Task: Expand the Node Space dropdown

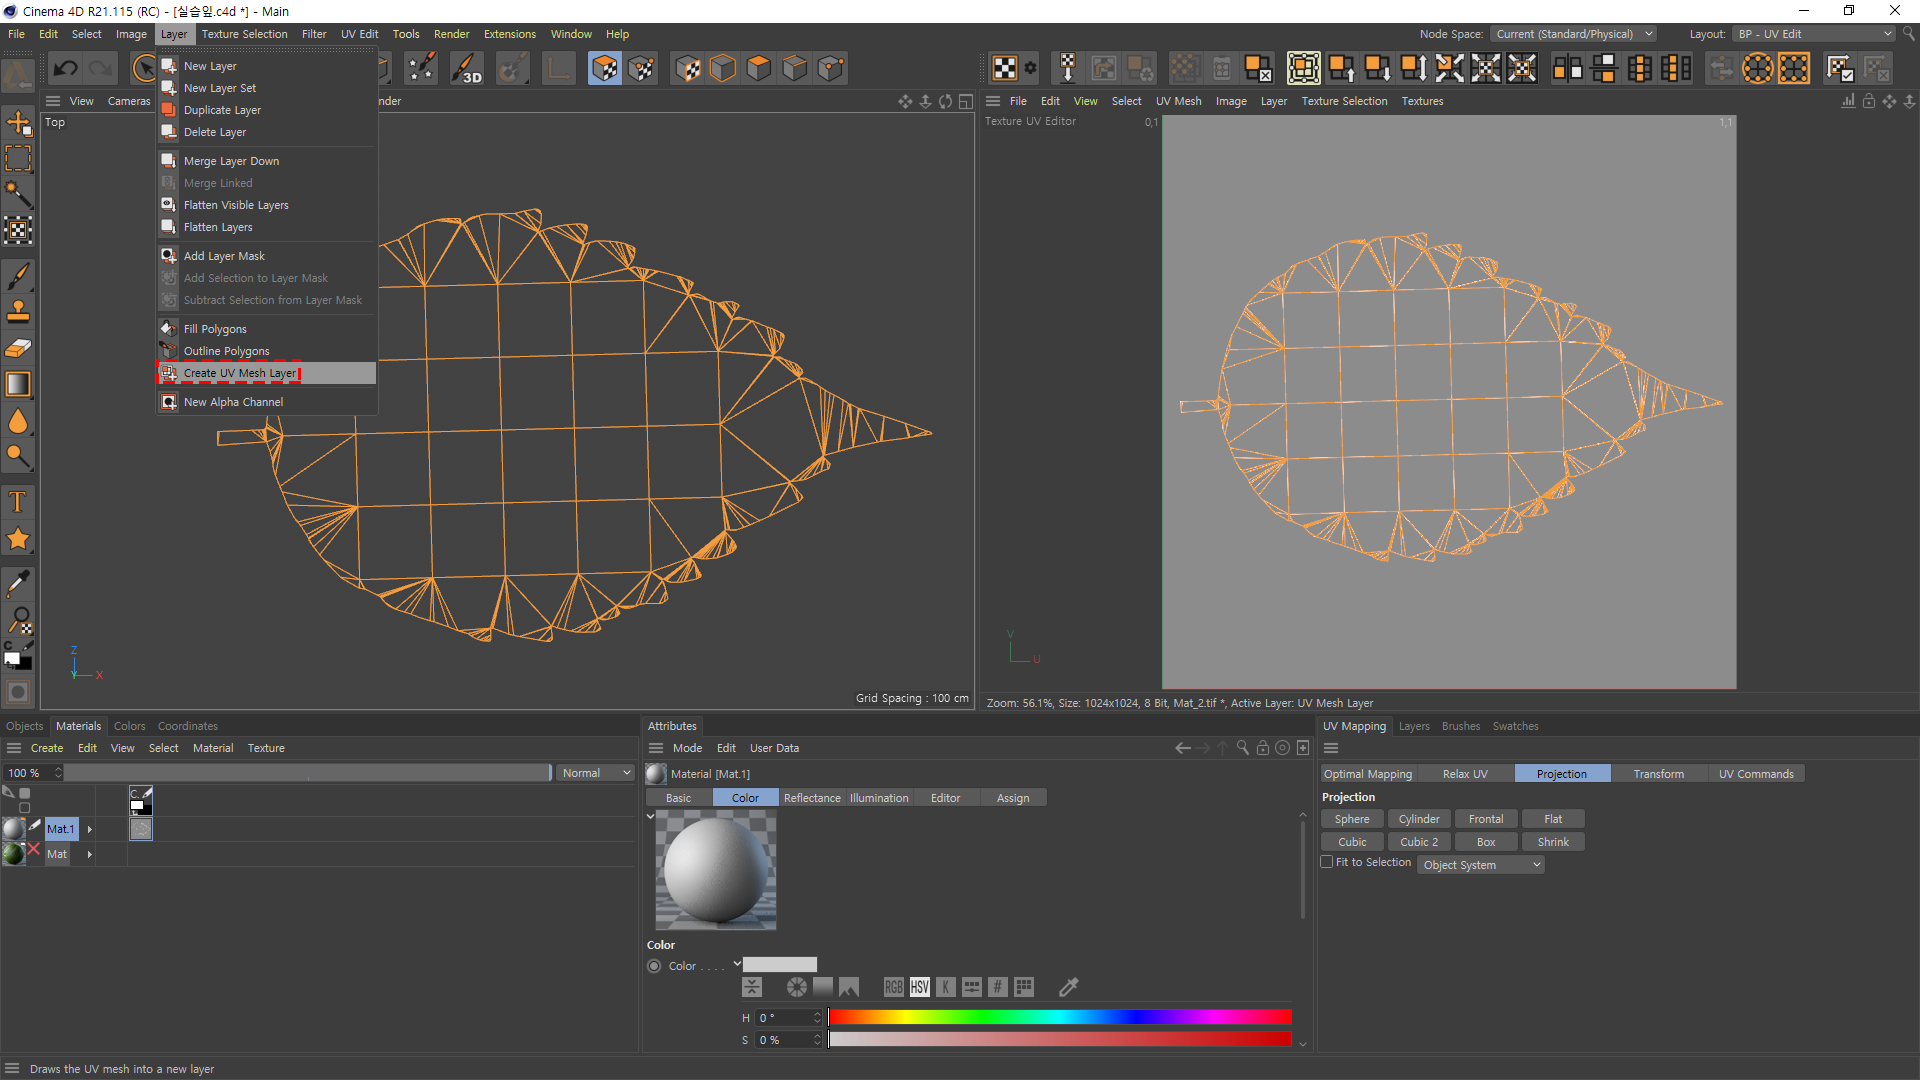Action: click(1573, 34)
